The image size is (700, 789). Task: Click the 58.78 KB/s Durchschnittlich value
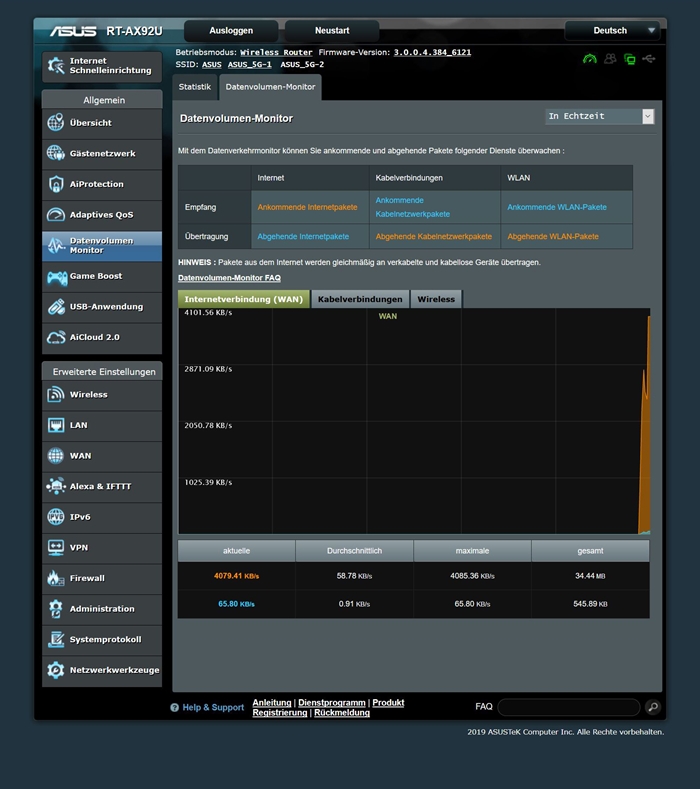pos(354,576)
